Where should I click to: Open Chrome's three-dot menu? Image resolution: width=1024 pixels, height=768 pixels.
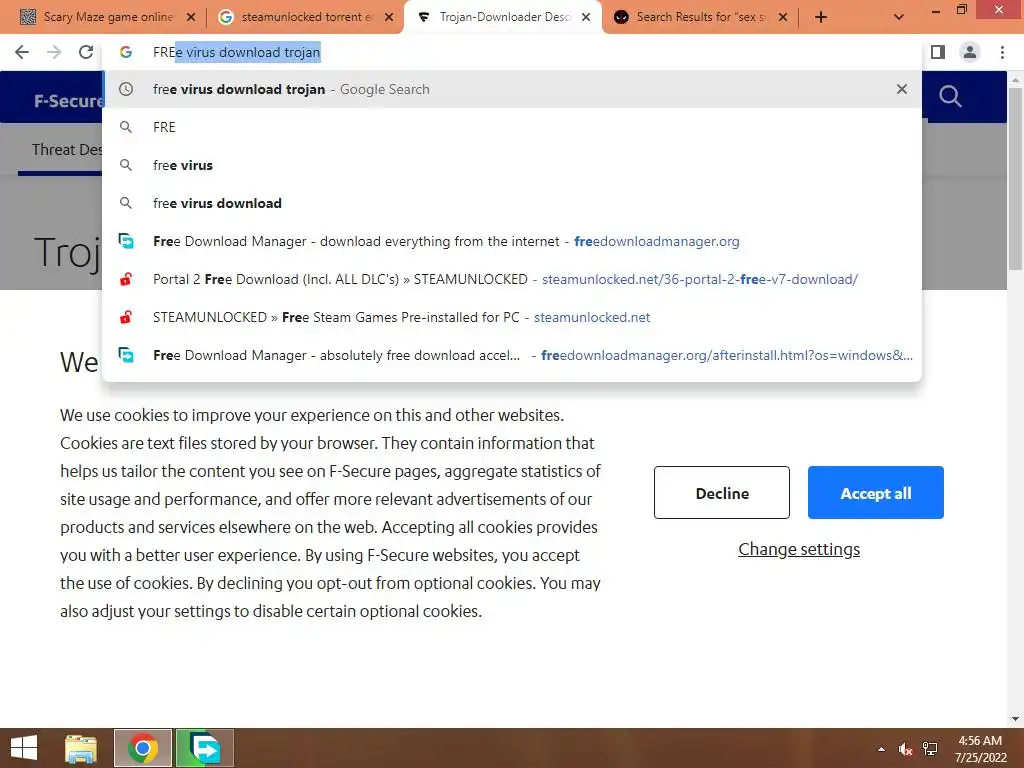coord(1002,52)
